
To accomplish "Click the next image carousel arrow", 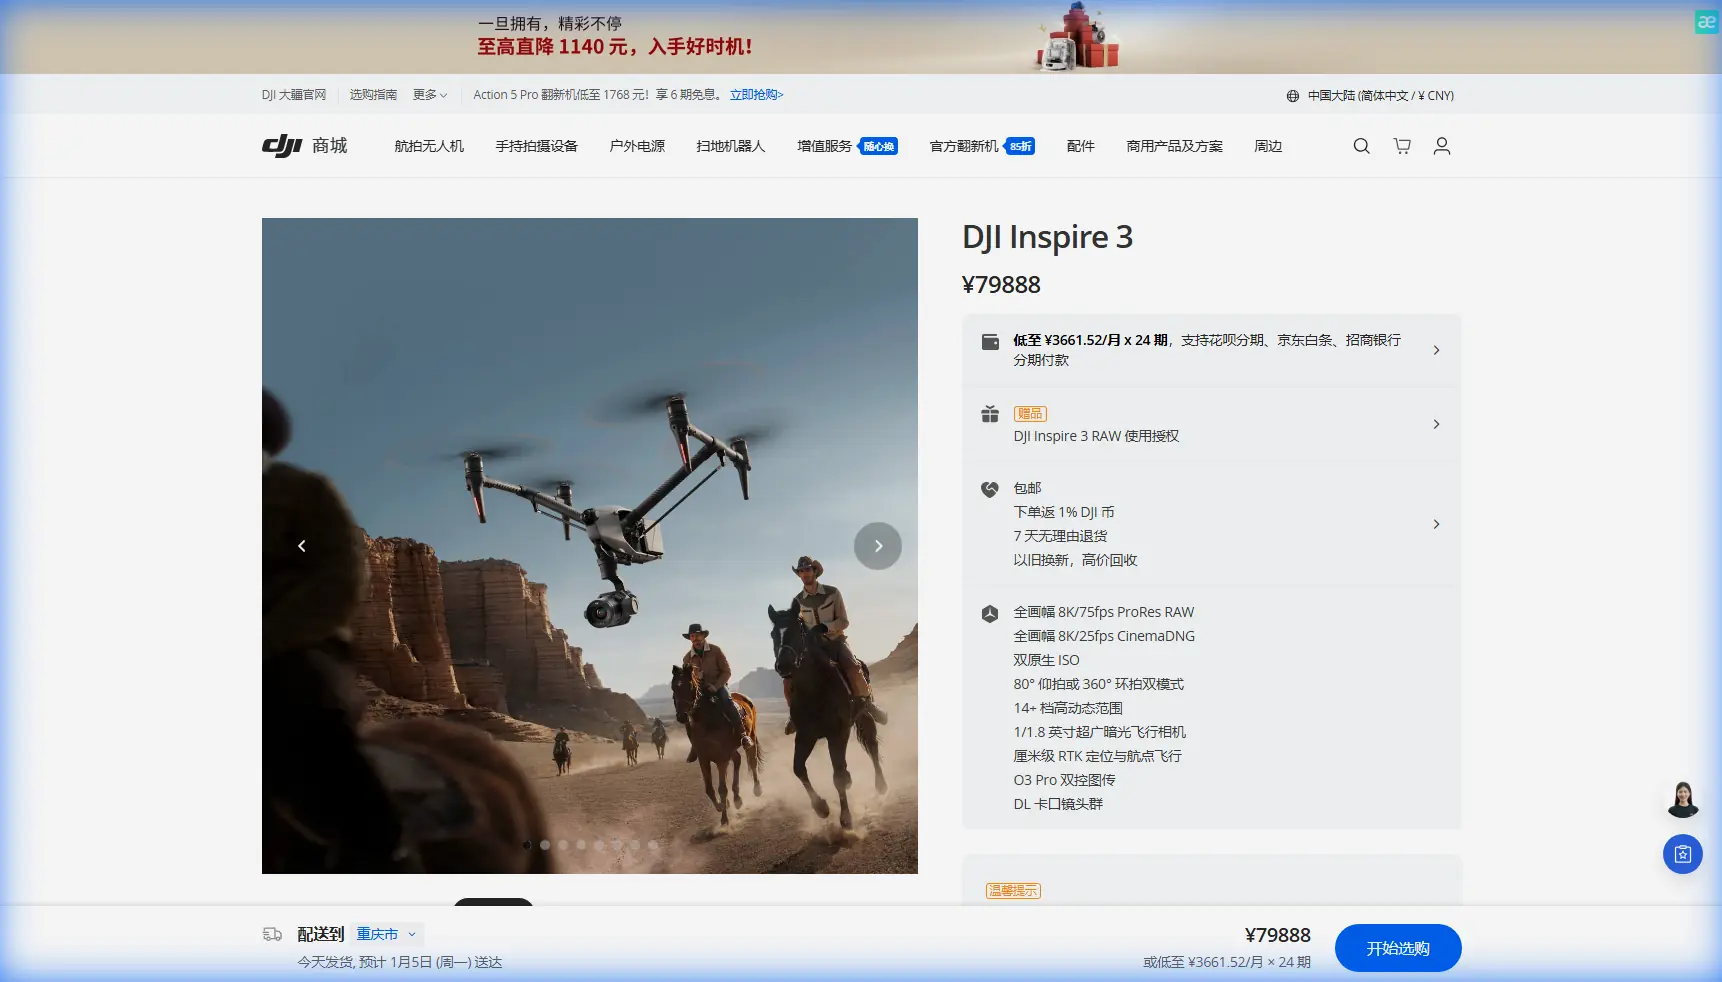I will (877, 546).
